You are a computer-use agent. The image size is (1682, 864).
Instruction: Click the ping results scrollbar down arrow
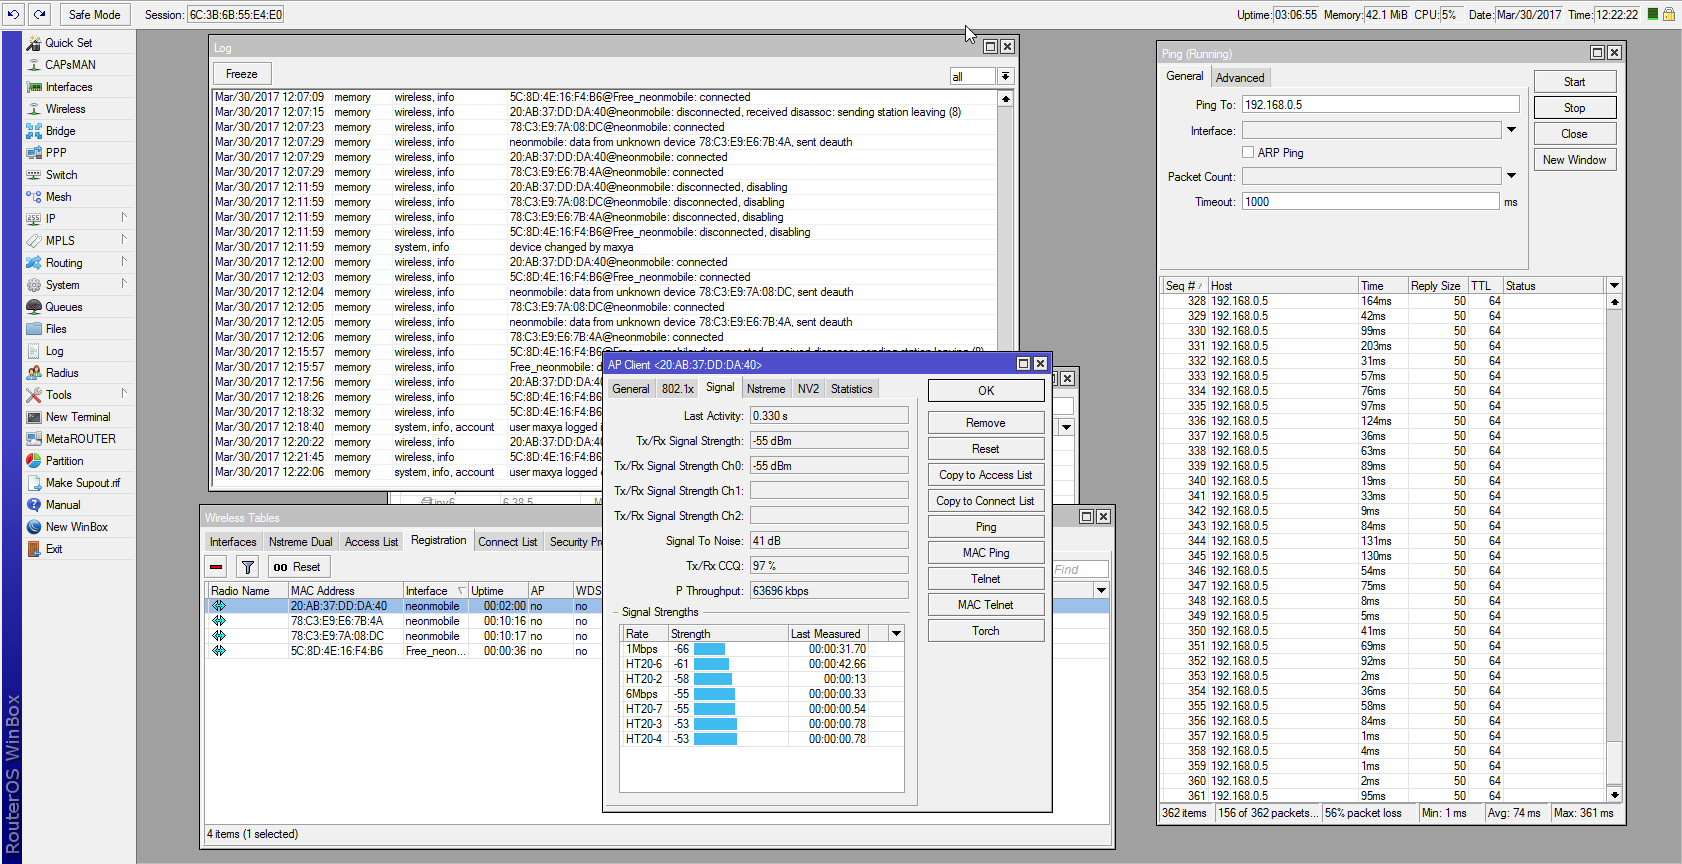click(1614, 795)
